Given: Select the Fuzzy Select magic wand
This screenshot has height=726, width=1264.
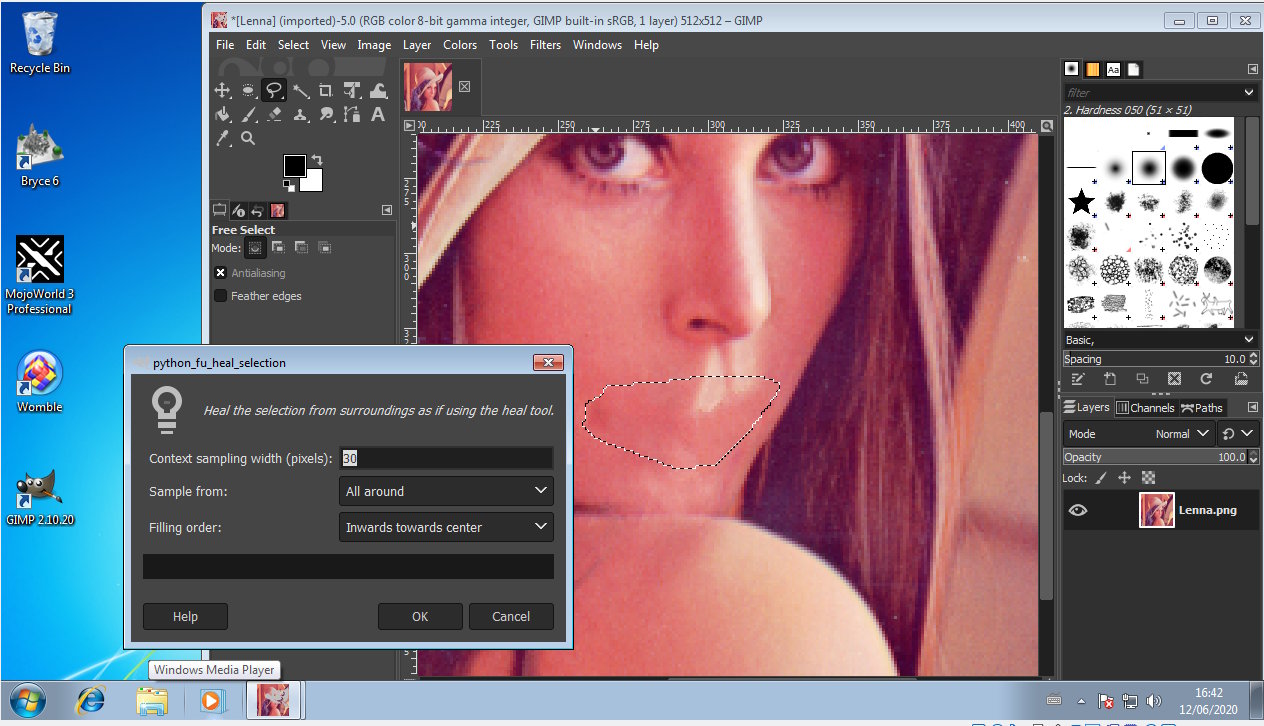Looking at the screenshot, I should [x=300, y=90].
